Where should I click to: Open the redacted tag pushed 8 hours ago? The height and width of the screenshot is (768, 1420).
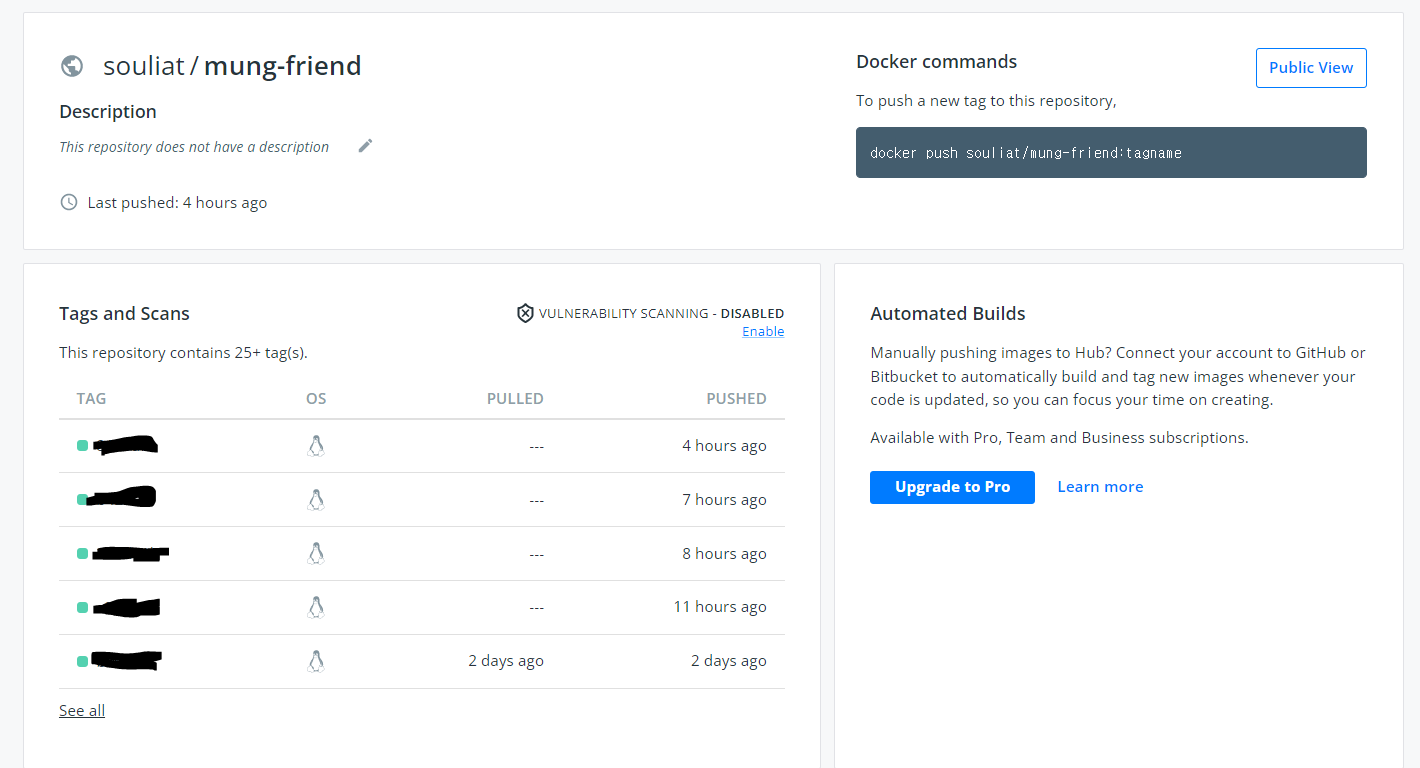[x=130, y=553]
